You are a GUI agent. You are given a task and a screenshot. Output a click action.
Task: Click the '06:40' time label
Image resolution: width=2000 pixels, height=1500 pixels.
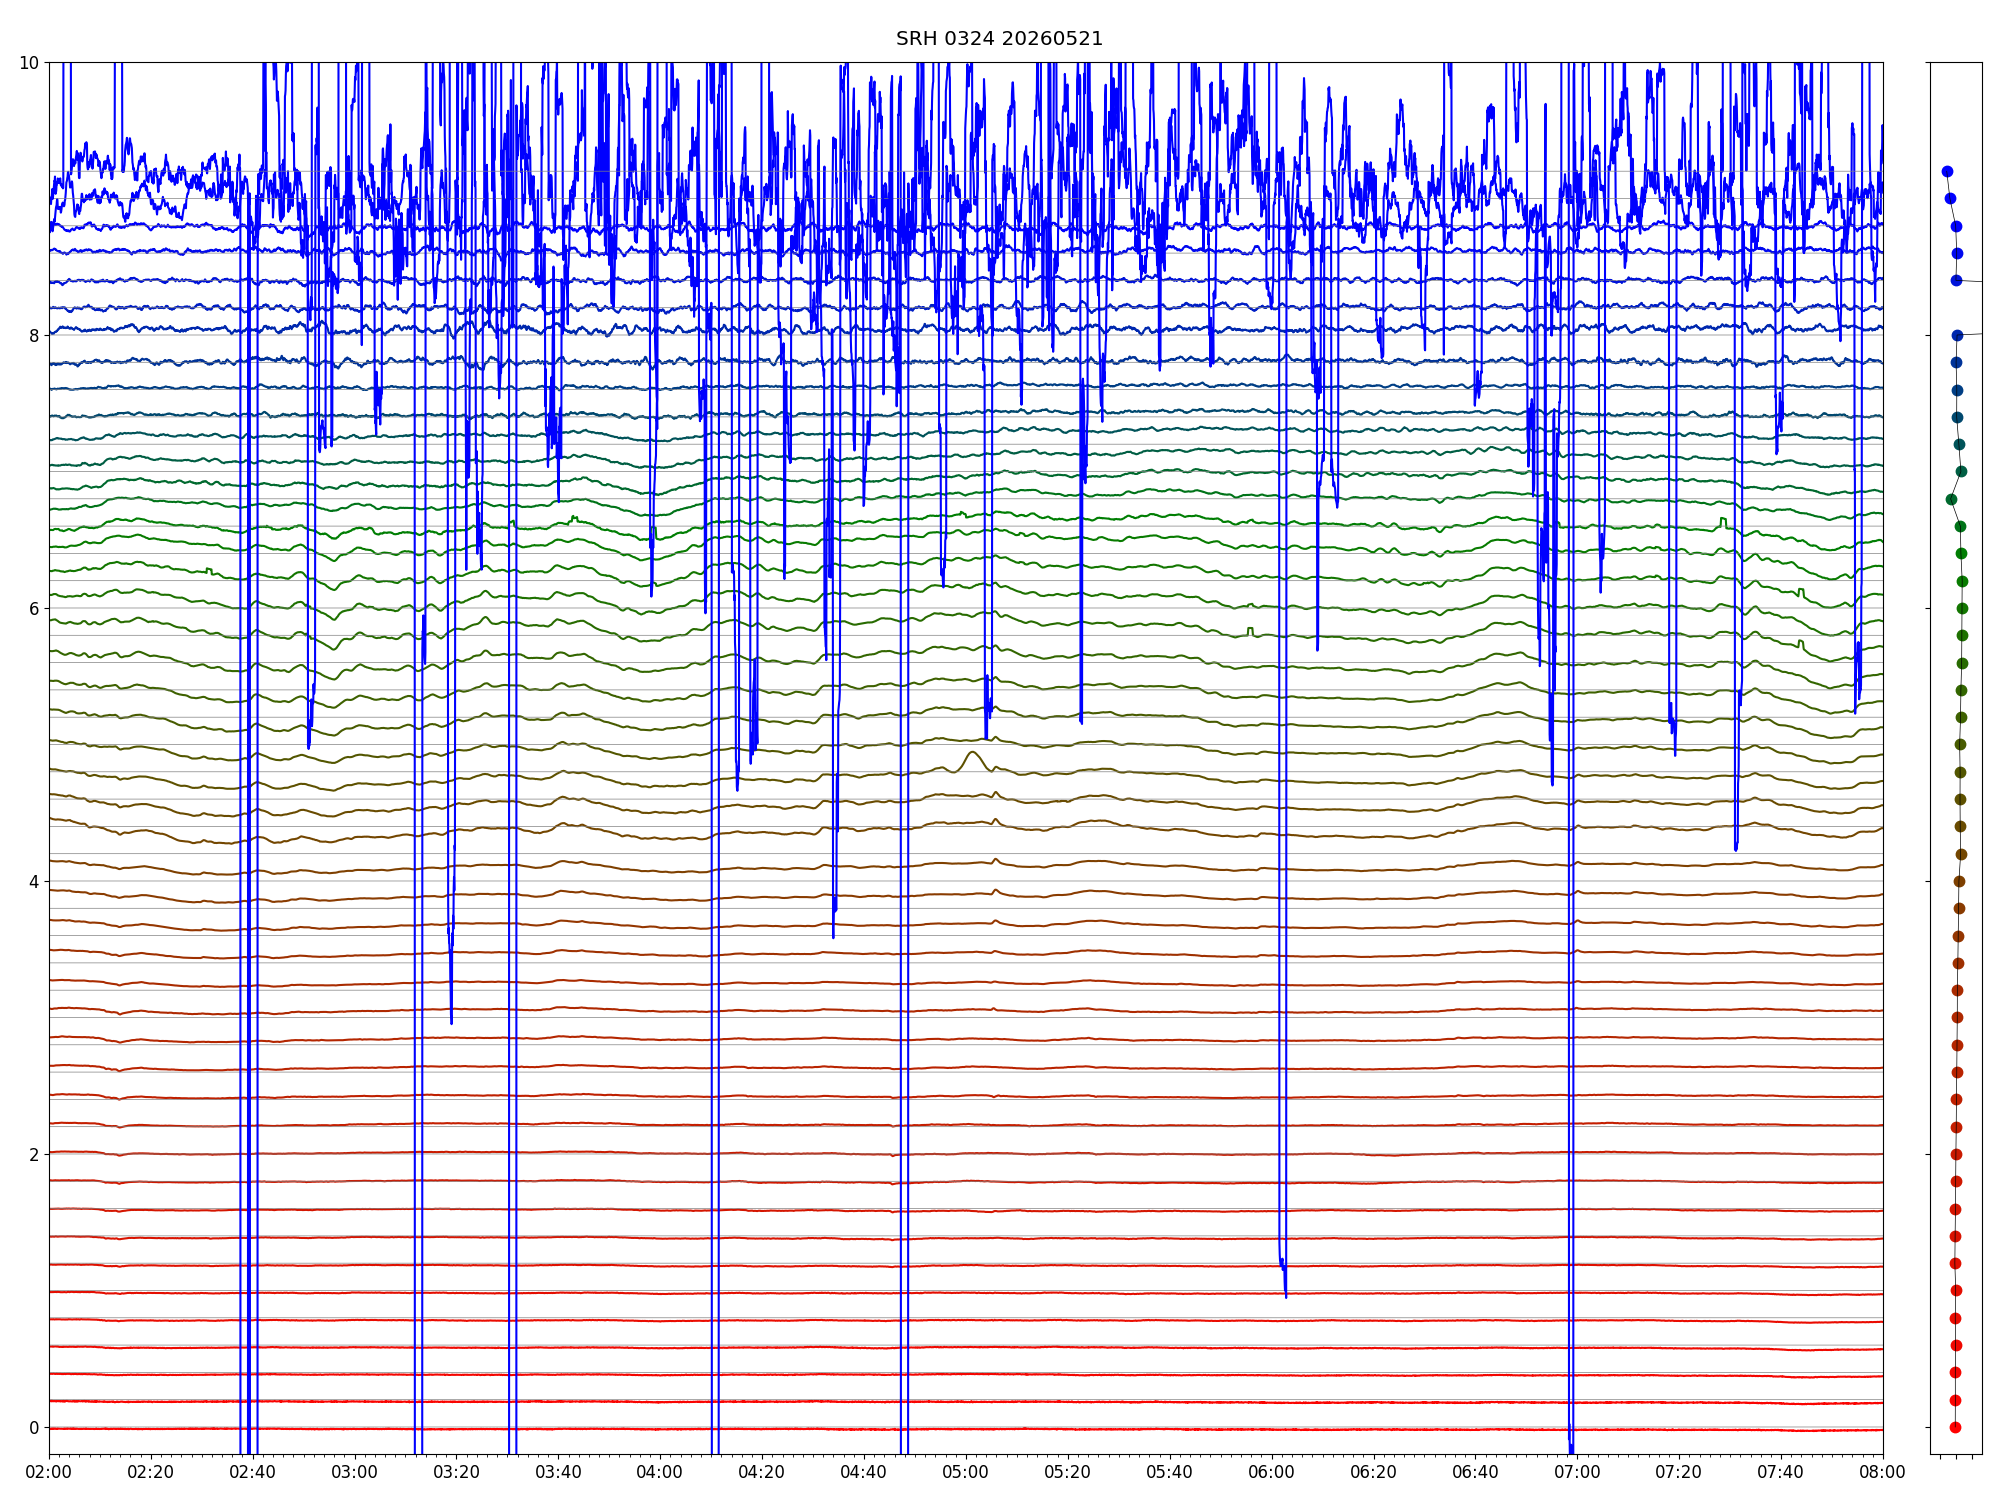pos(1475,1472)
